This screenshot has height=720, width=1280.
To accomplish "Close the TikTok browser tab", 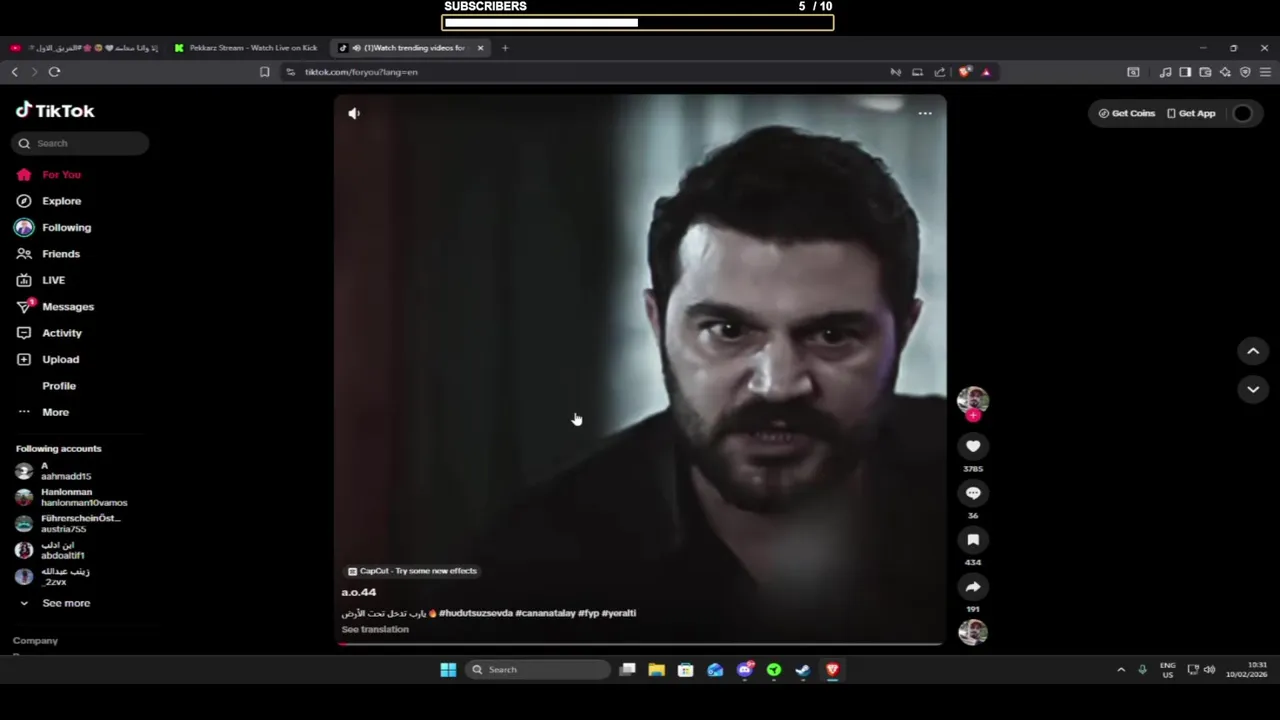I will 480,48.
